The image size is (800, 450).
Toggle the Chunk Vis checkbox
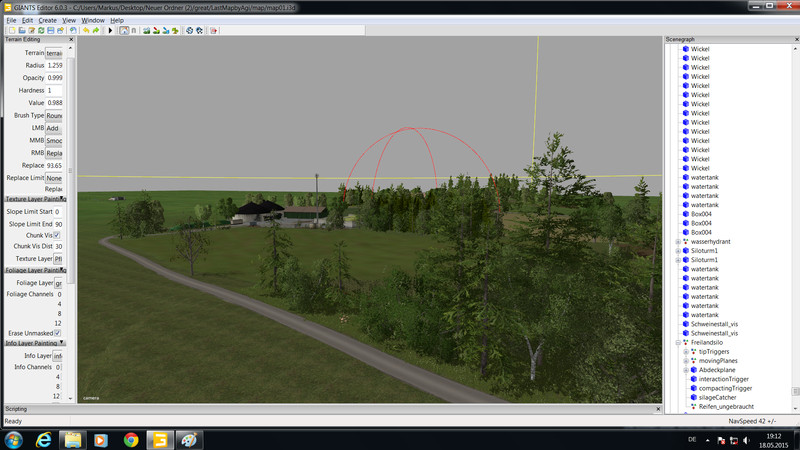coord(57,235)
